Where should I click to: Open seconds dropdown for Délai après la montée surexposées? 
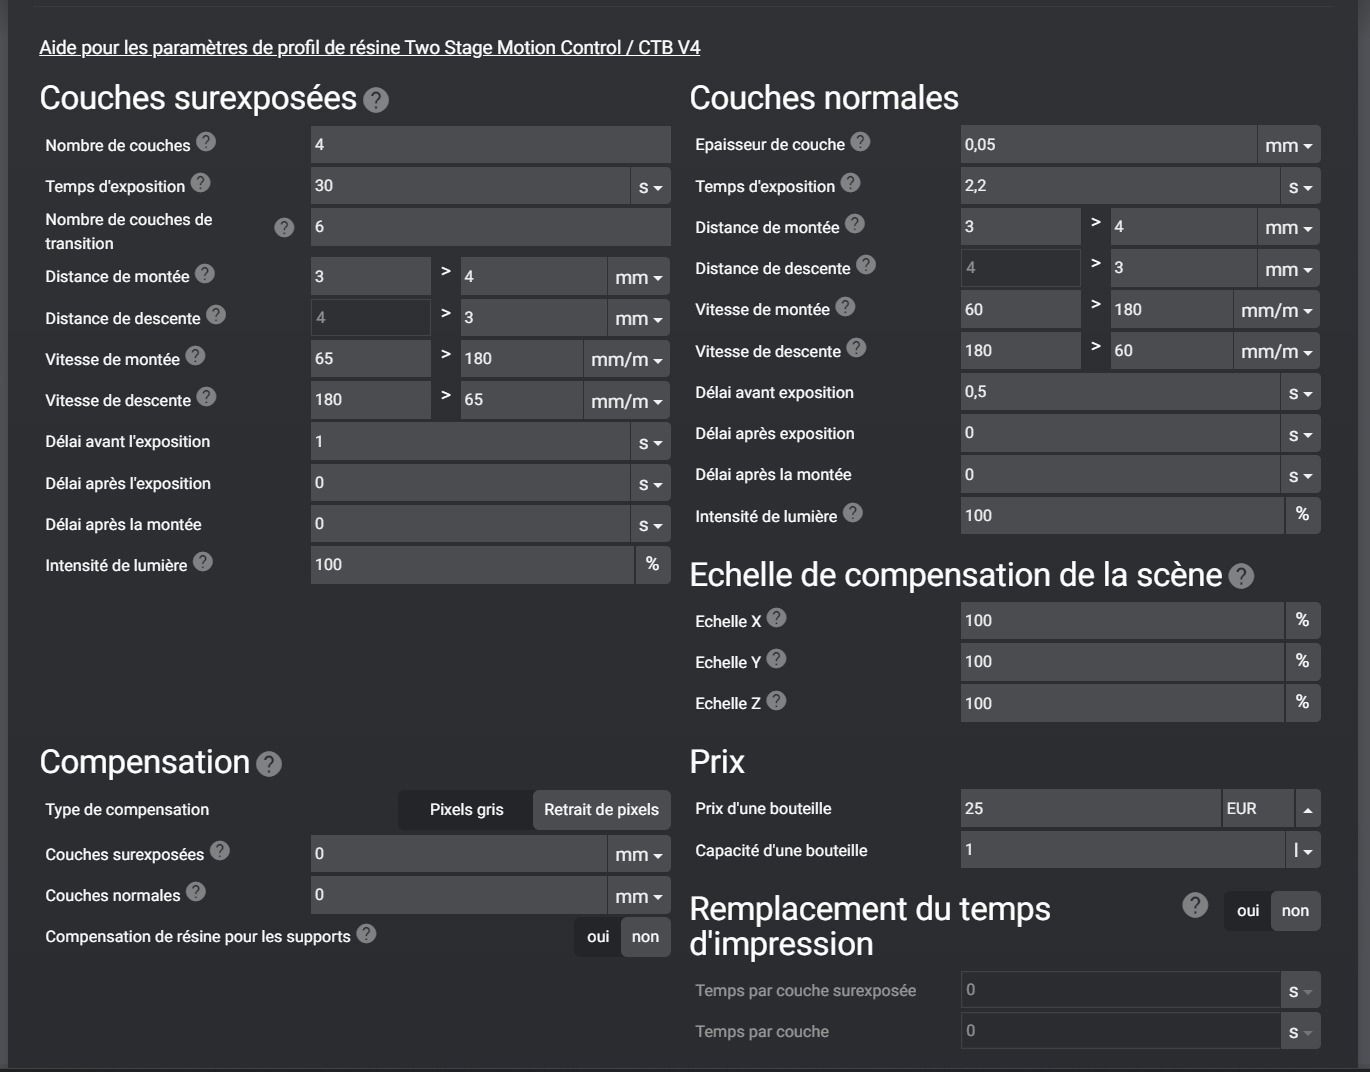tap(651, 525)
